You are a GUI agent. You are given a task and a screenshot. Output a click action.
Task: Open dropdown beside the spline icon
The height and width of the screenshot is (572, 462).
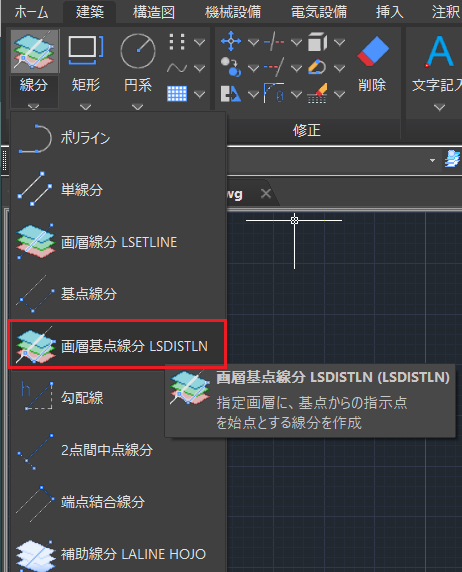pyautogui.click(x=199, y=68)
